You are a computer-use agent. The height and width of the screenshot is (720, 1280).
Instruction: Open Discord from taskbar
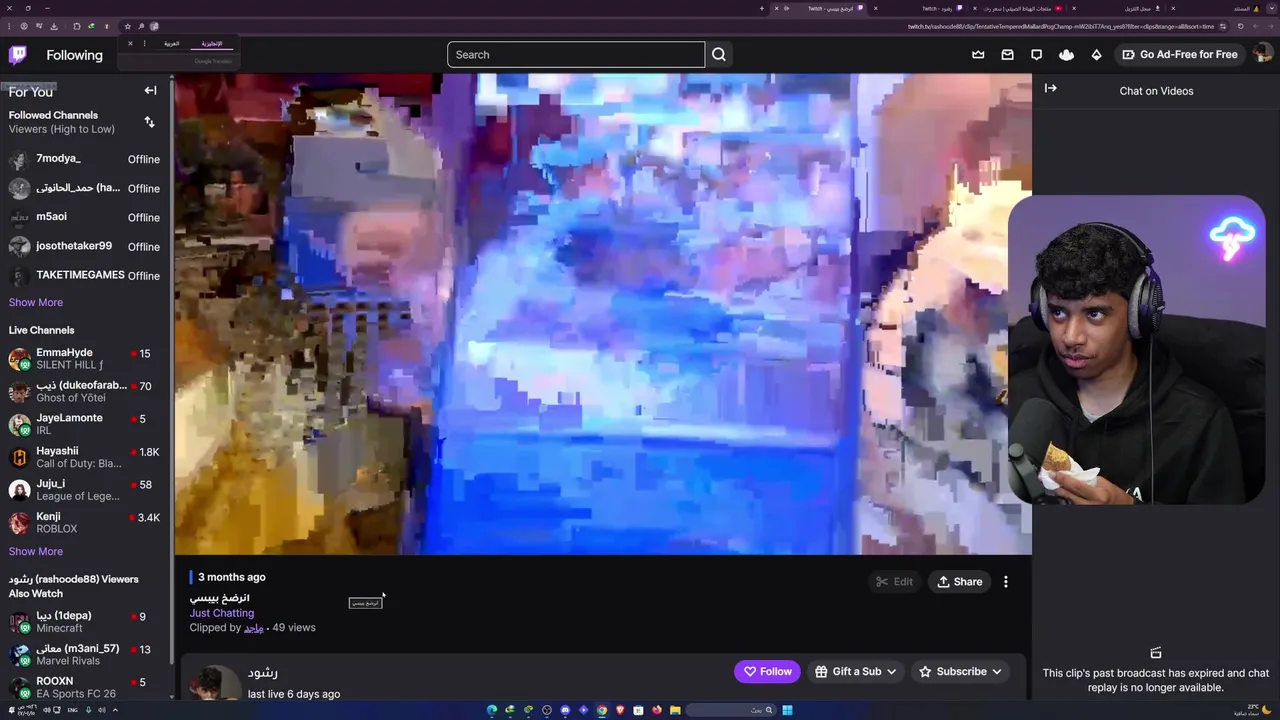click(x=565, y=710)
